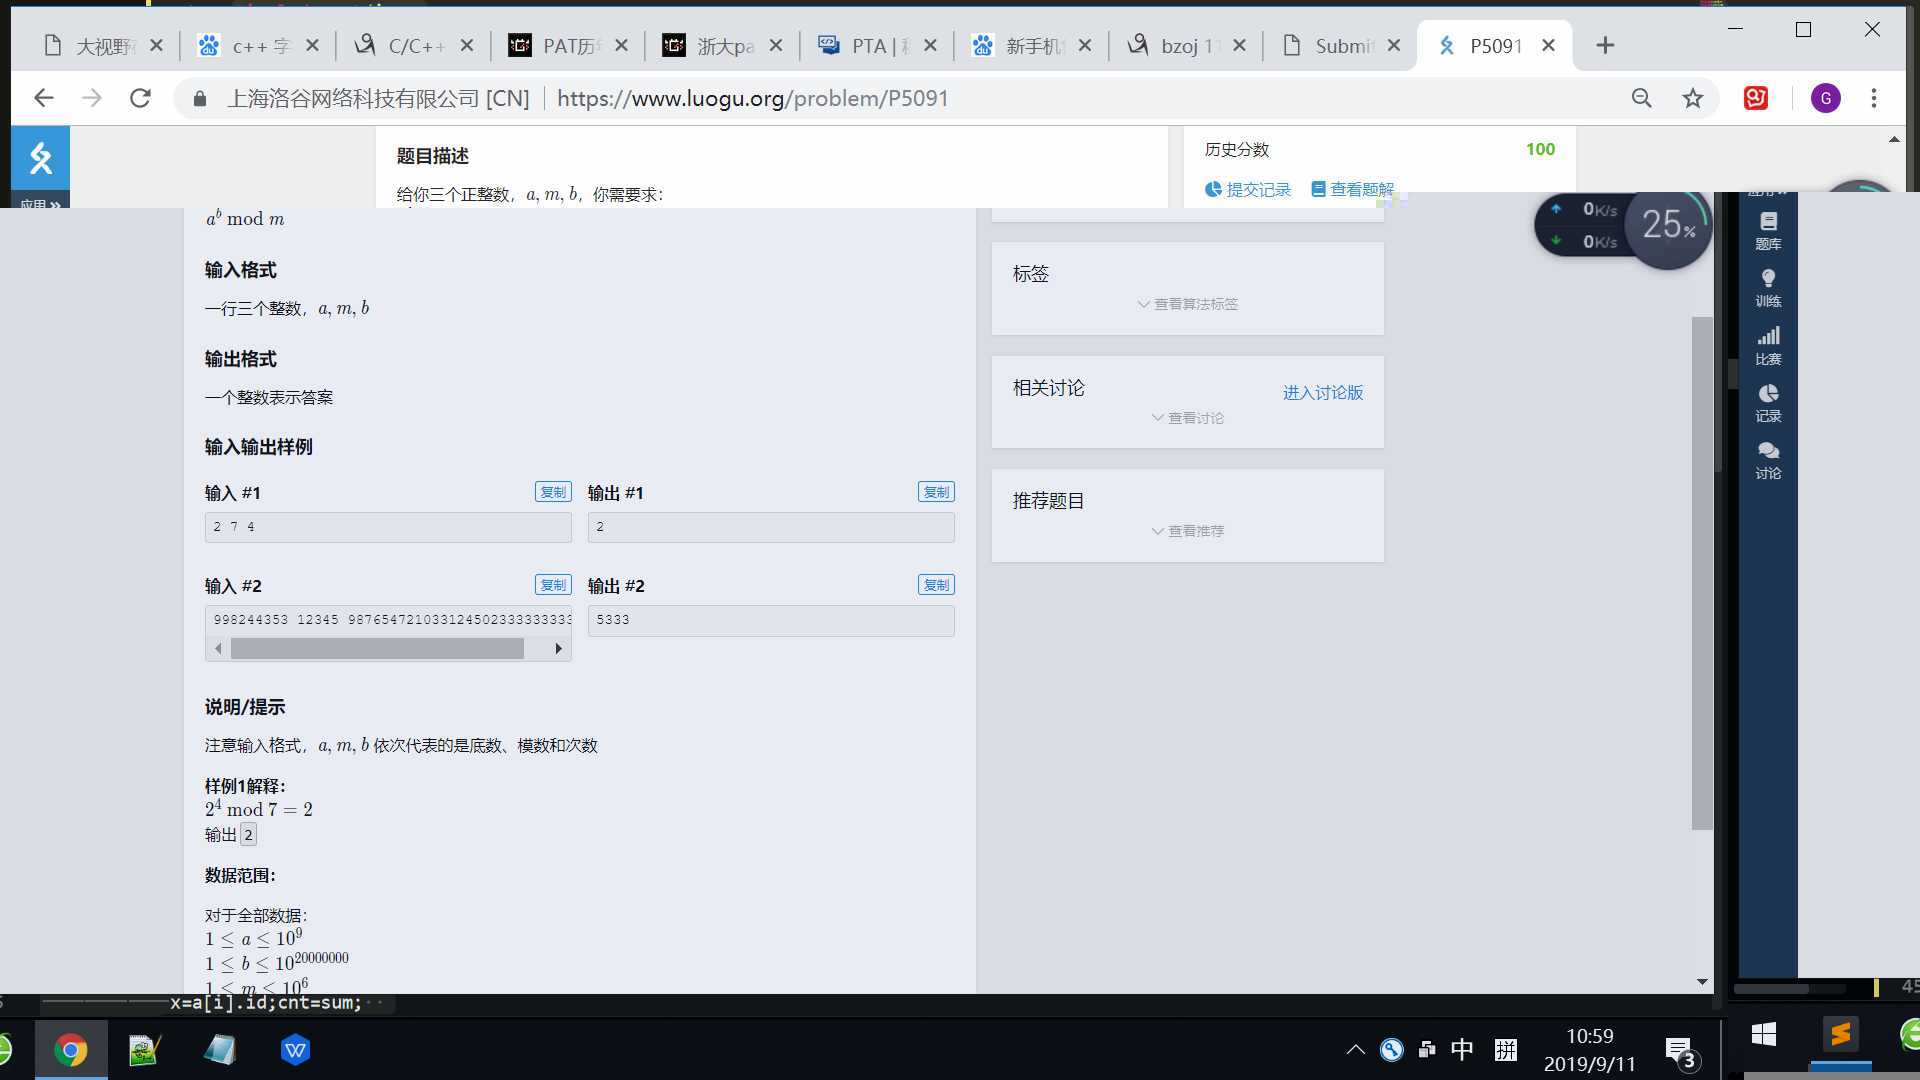Open Chrome three-dot menu

(x=1874, y=98)
